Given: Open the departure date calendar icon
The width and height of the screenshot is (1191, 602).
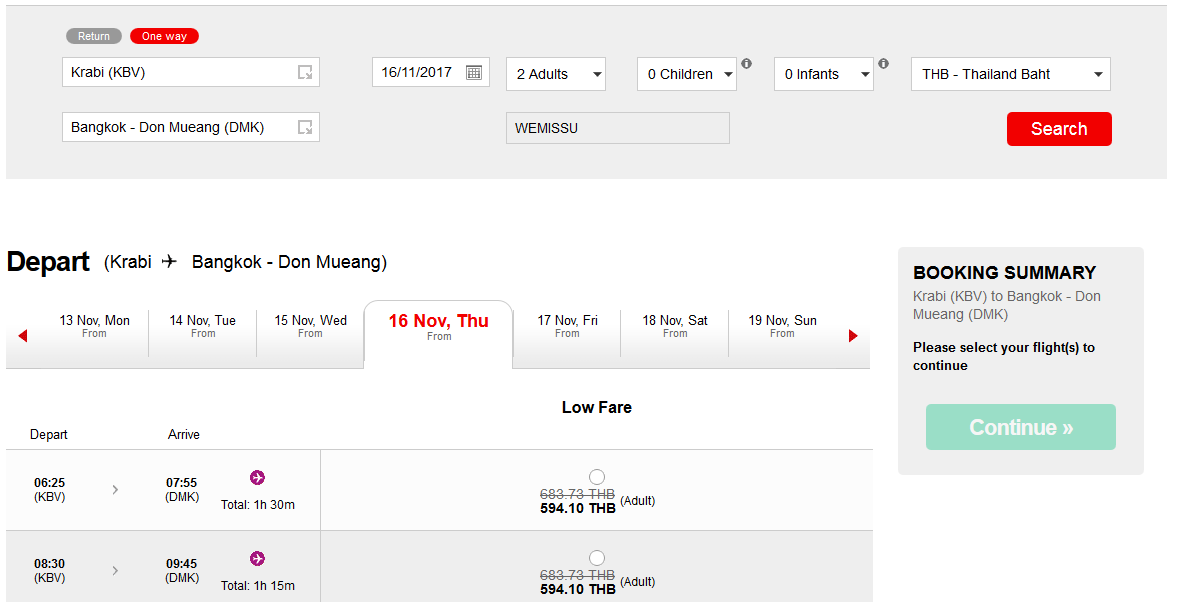Looking at the screenshot, I should coord(473,73).
